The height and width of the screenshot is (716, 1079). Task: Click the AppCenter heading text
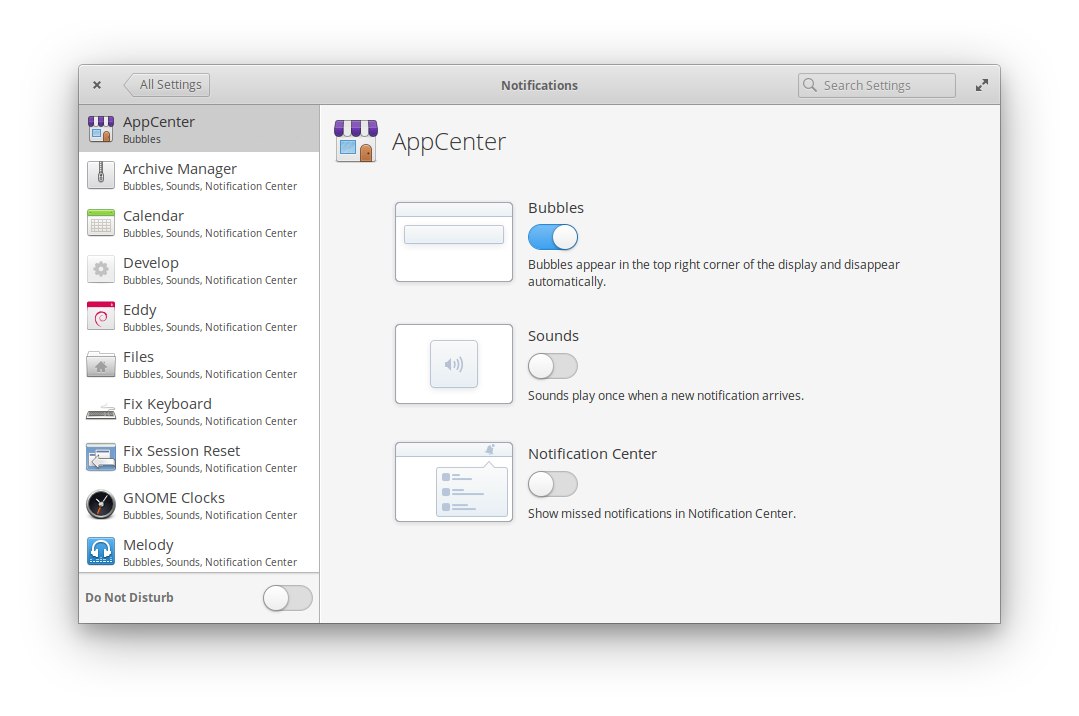click(449, 142)
